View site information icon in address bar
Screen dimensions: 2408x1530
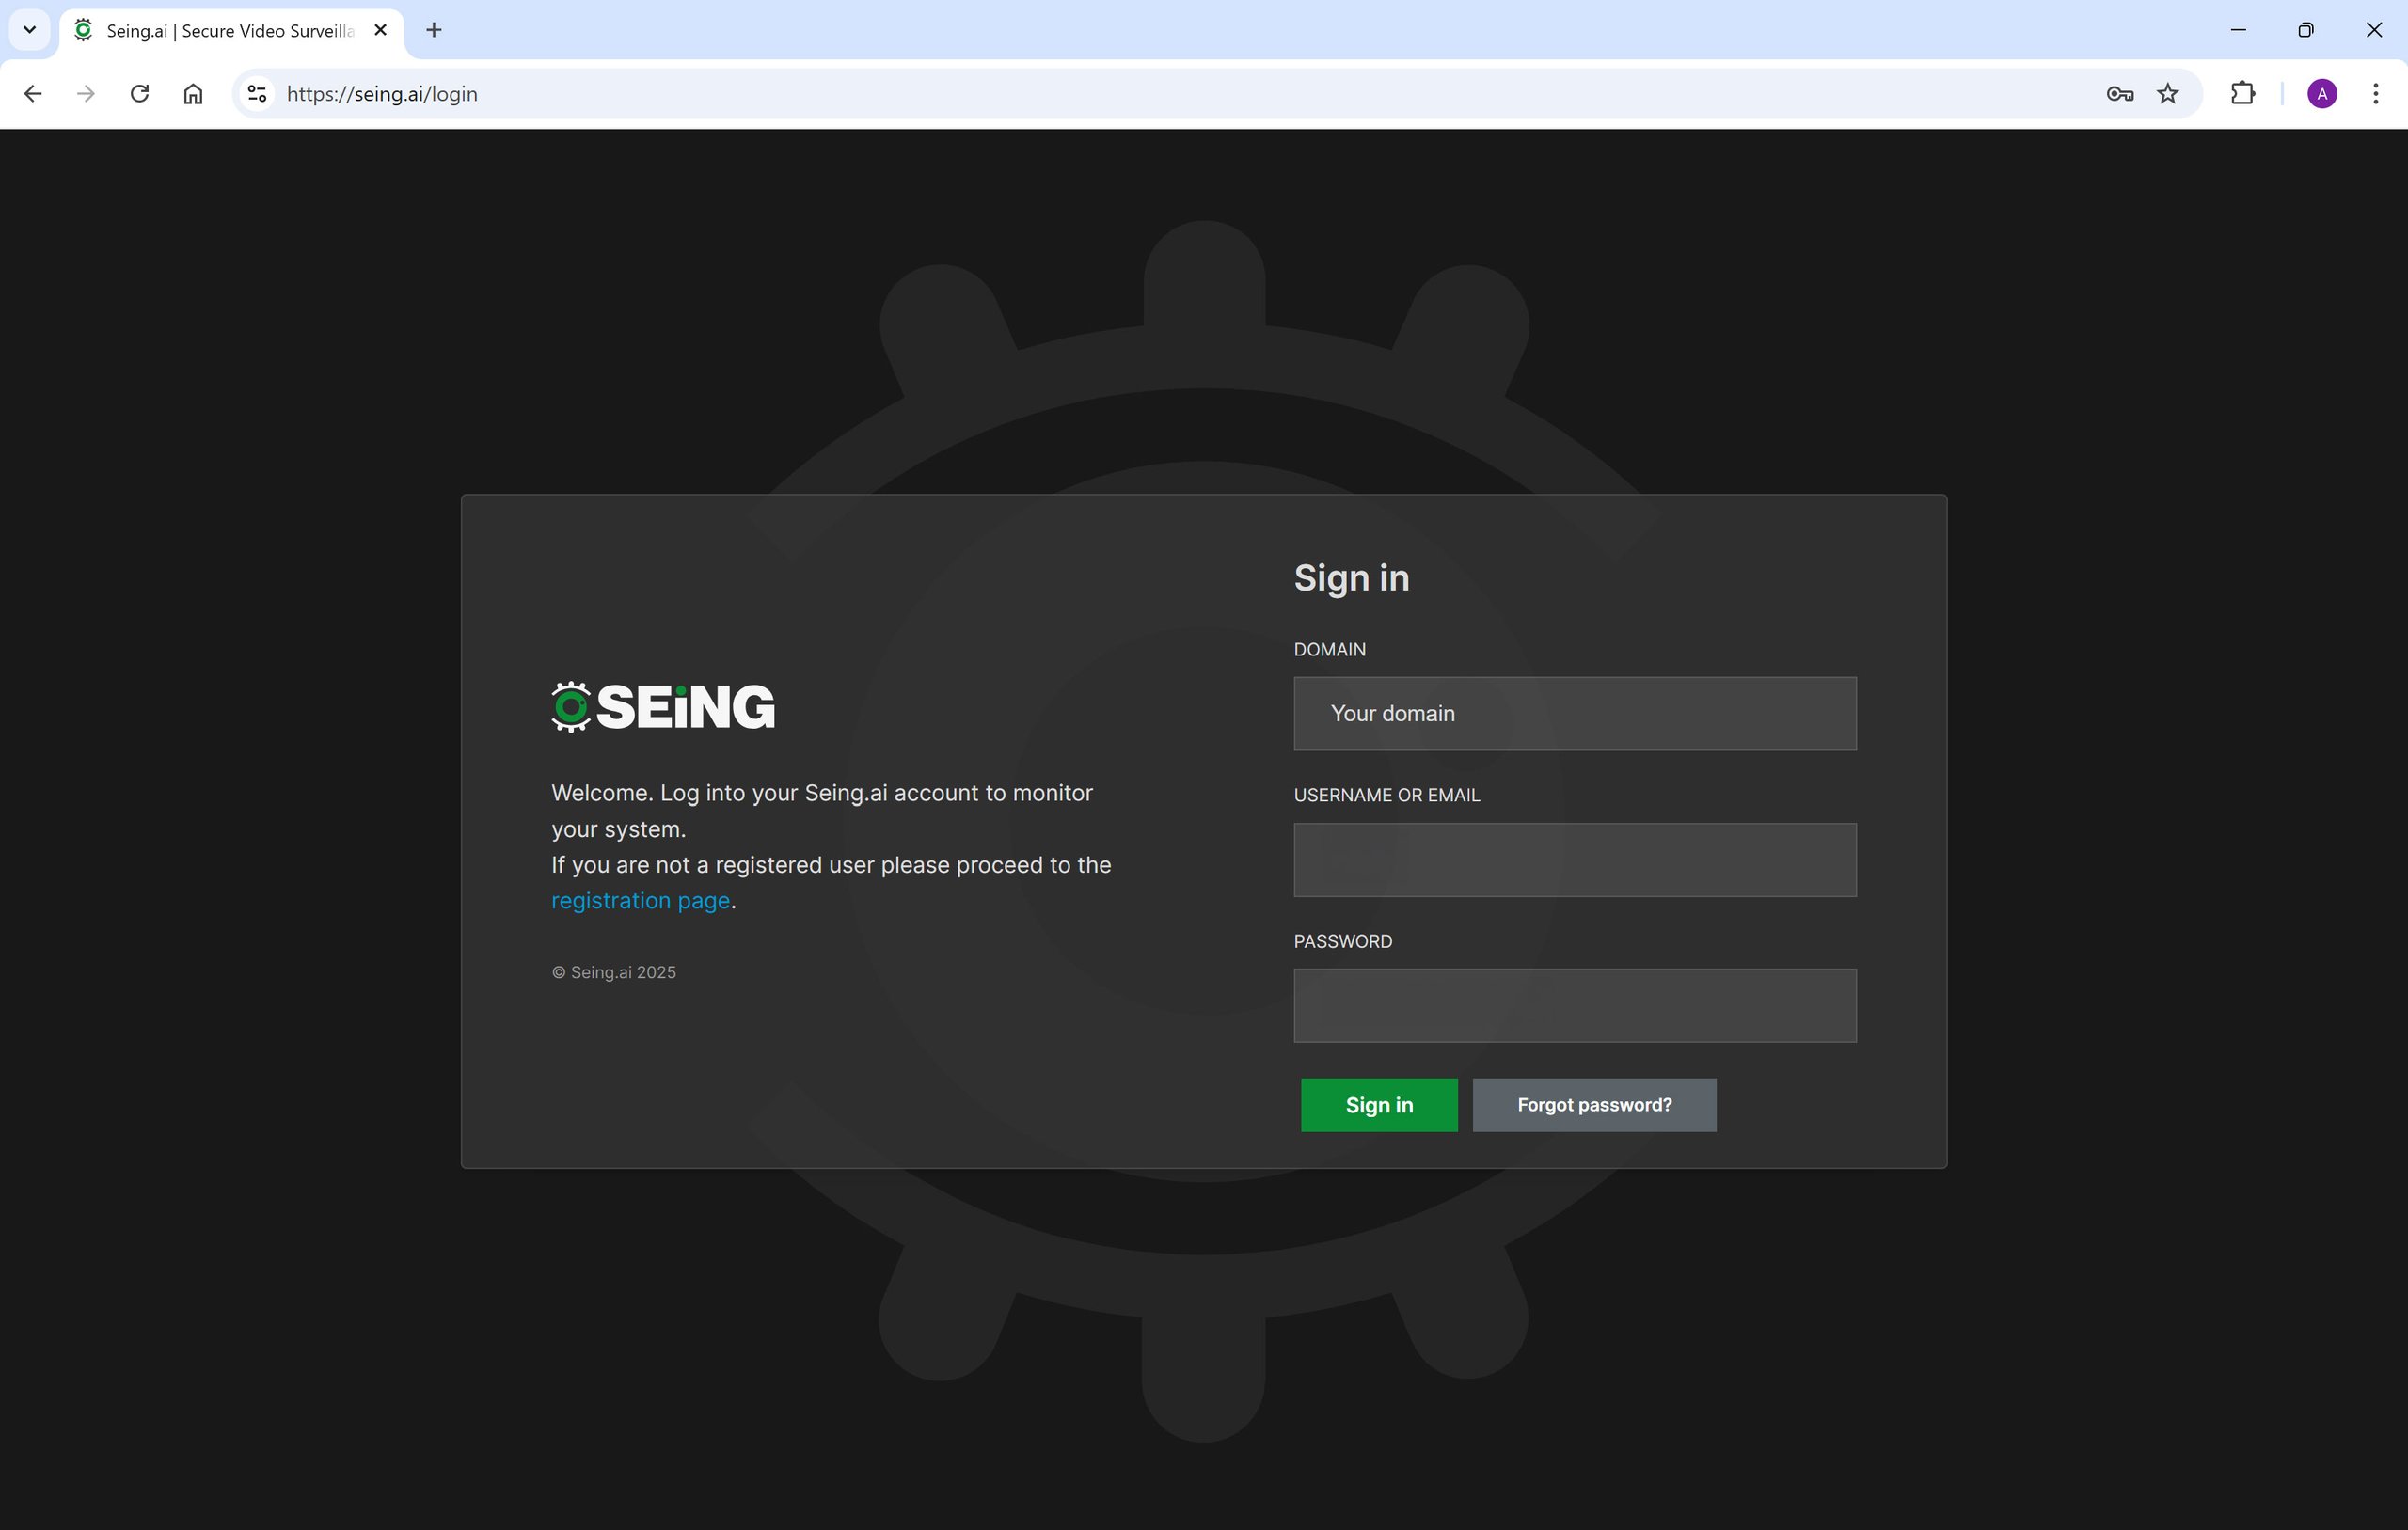pyautogui.click(x=257, y=94)
